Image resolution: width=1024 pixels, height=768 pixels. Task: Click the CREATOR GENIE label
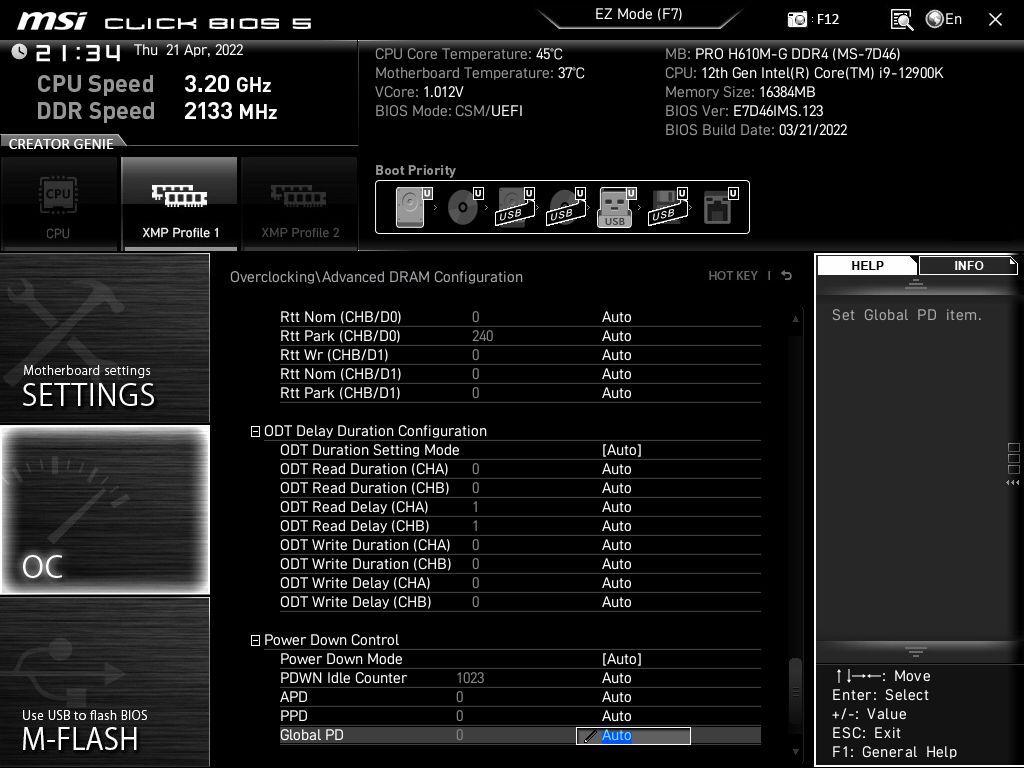(x=61, y=144)
